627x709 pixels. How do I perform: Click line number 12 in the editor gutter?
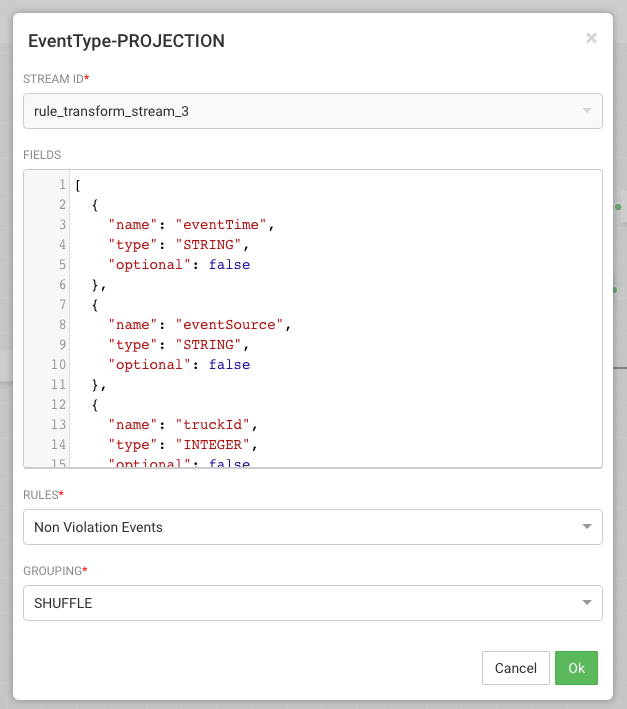[59, 405]
